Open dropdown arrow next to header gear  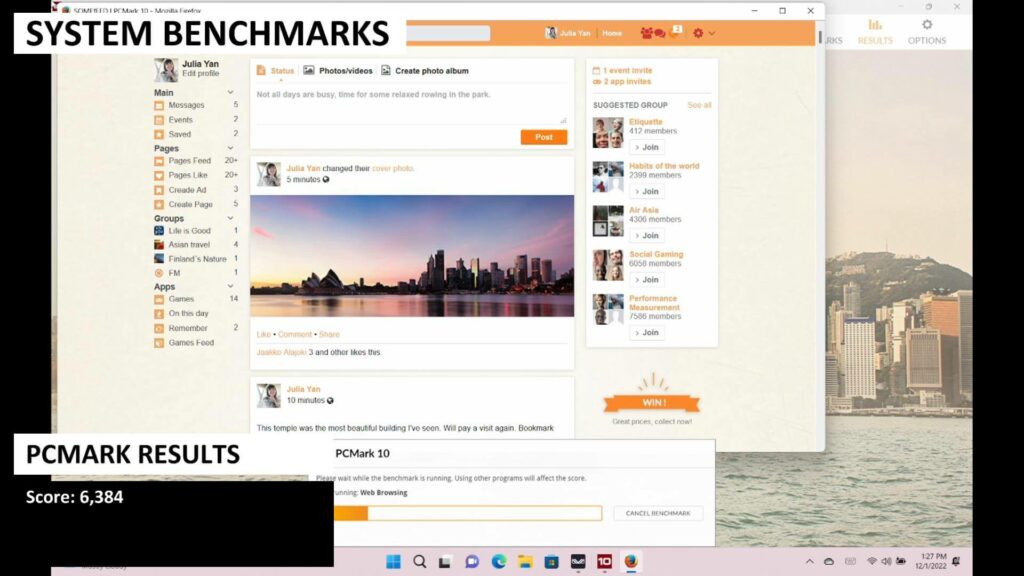click(x=712, y=33)
